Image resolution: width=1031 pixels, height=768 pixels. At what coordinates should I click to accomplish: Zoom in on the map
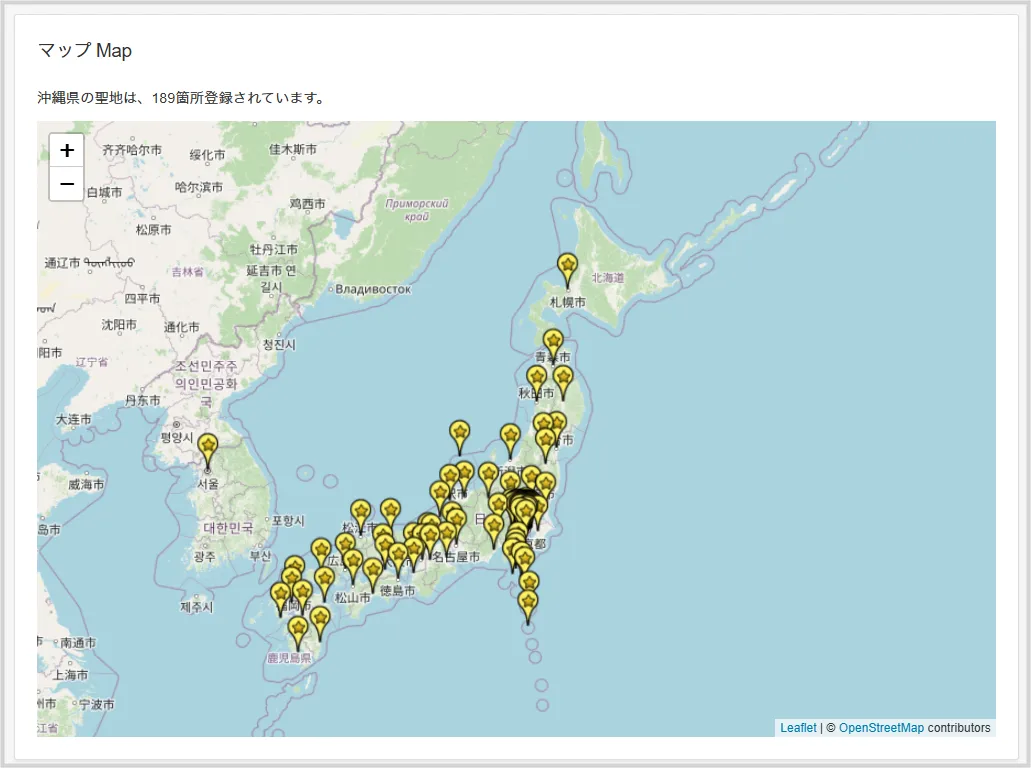(x=66, y=151)
